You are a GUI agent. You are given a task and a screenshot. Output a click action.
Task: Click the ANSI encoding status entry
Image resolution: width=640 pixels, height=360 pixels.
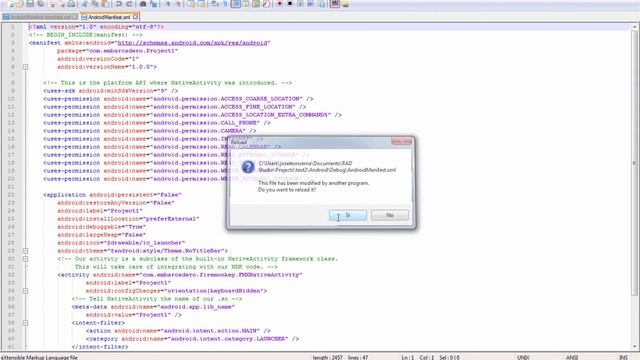[571, 357]
